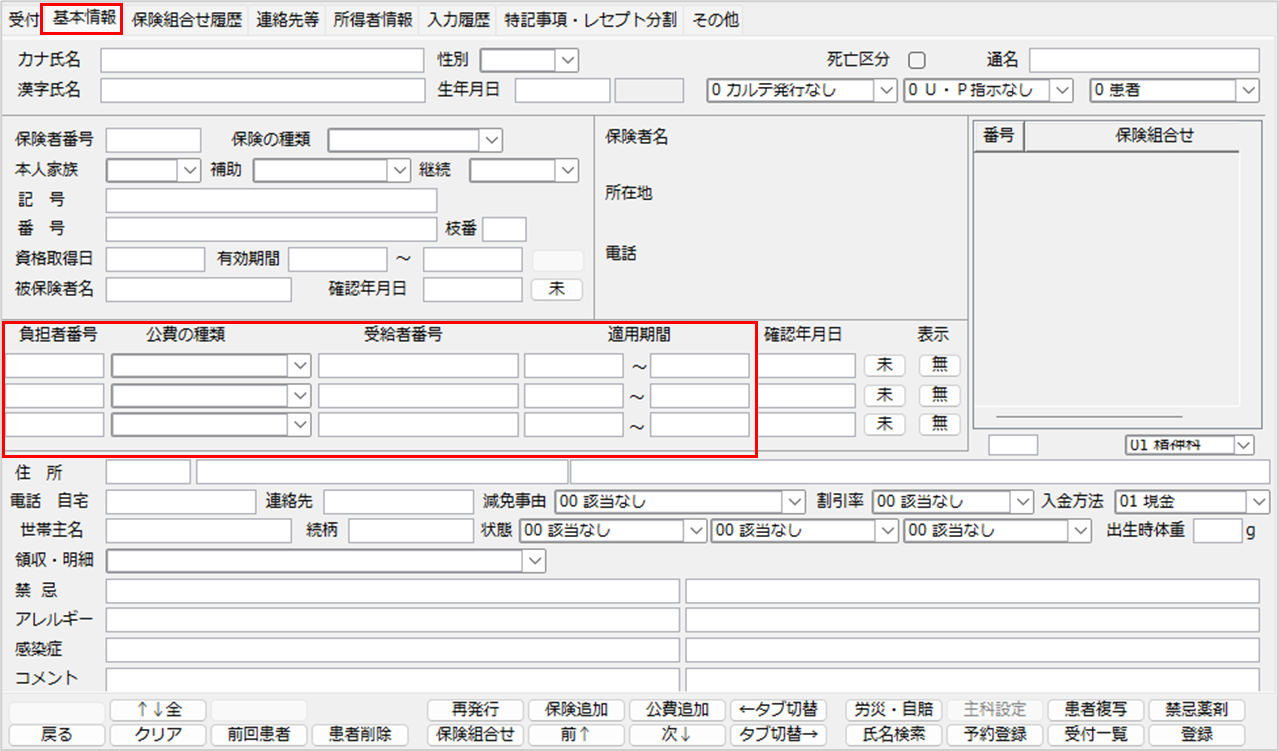
Task: Click the 保険者番号 input field
Action: pyautogui.click(x=153, y=140)
